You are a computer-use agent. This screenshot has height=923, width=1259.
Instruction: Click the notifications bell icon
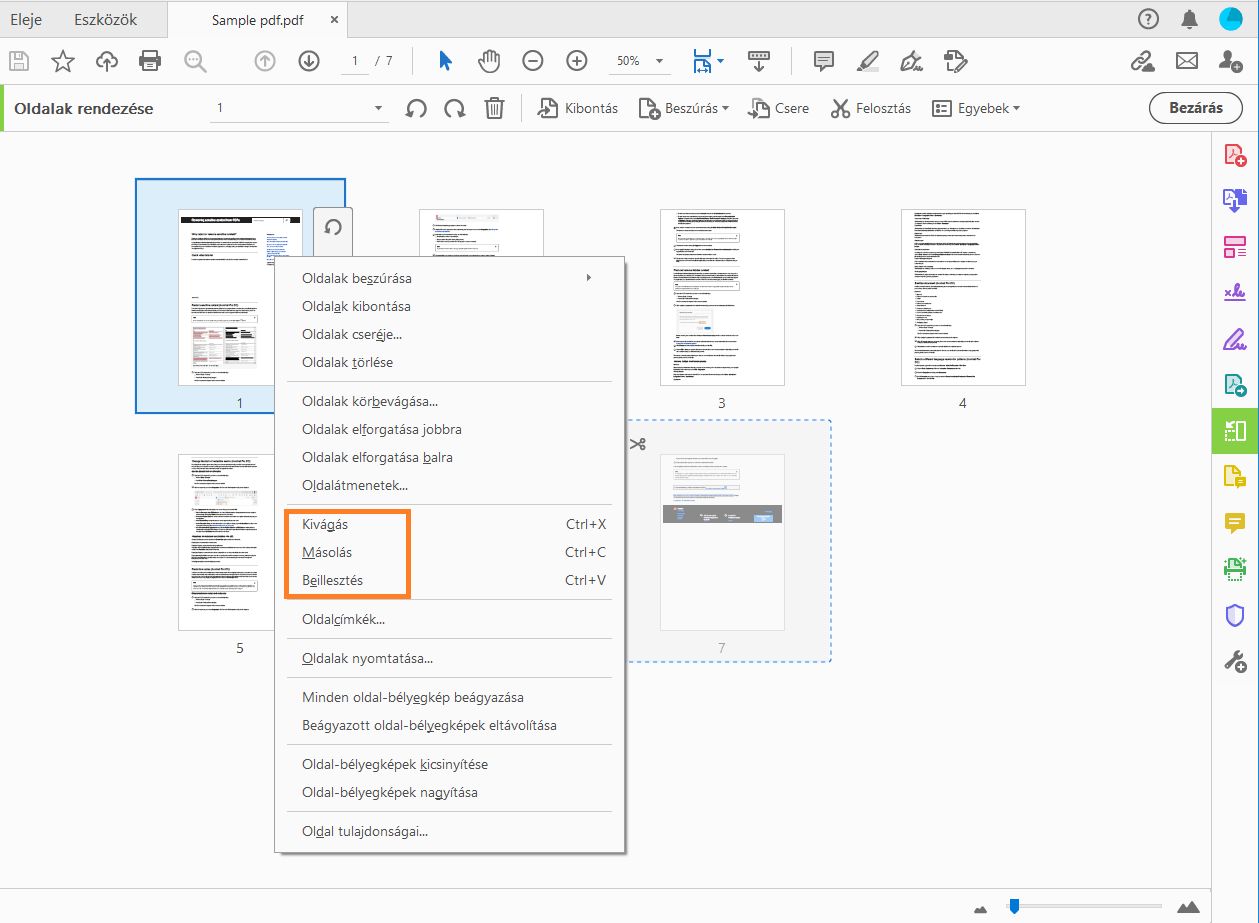tap(1189, 19)
